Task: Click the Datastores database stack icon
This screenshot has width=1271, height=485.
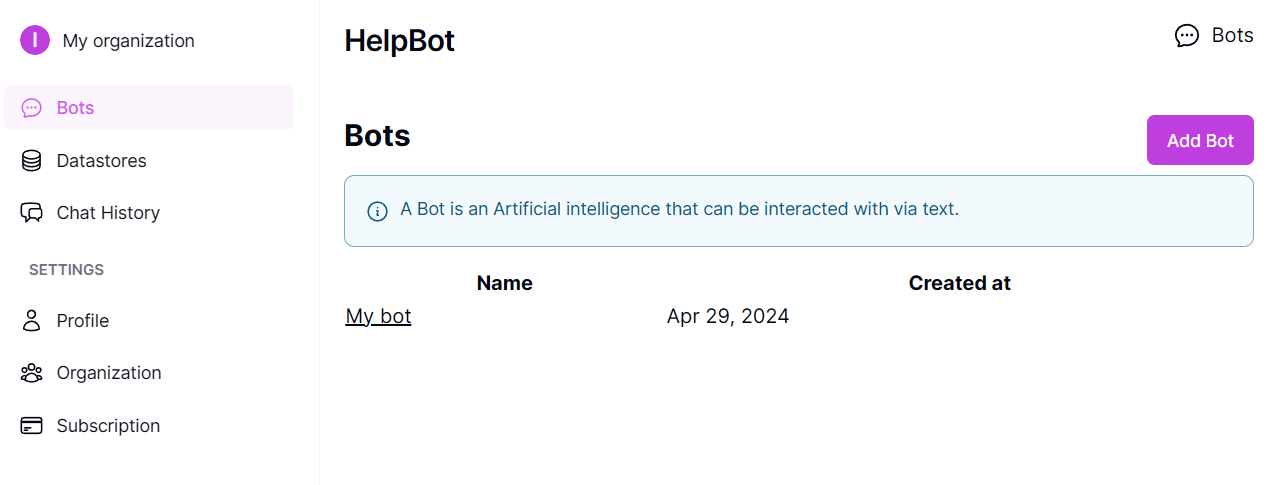Action: (x=32, y=161)
